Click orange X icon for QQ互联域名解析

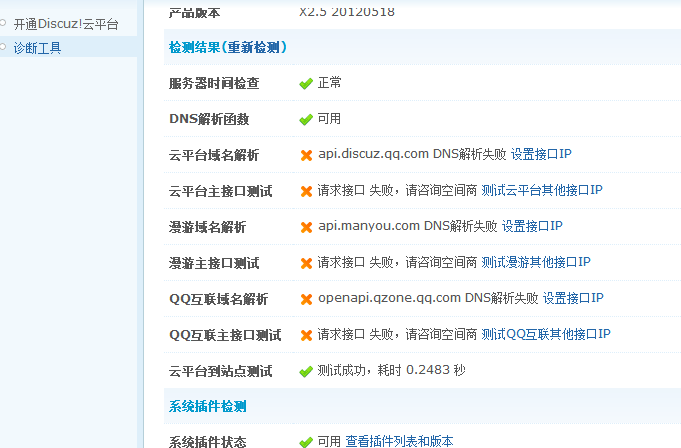[x=306, y=299]
